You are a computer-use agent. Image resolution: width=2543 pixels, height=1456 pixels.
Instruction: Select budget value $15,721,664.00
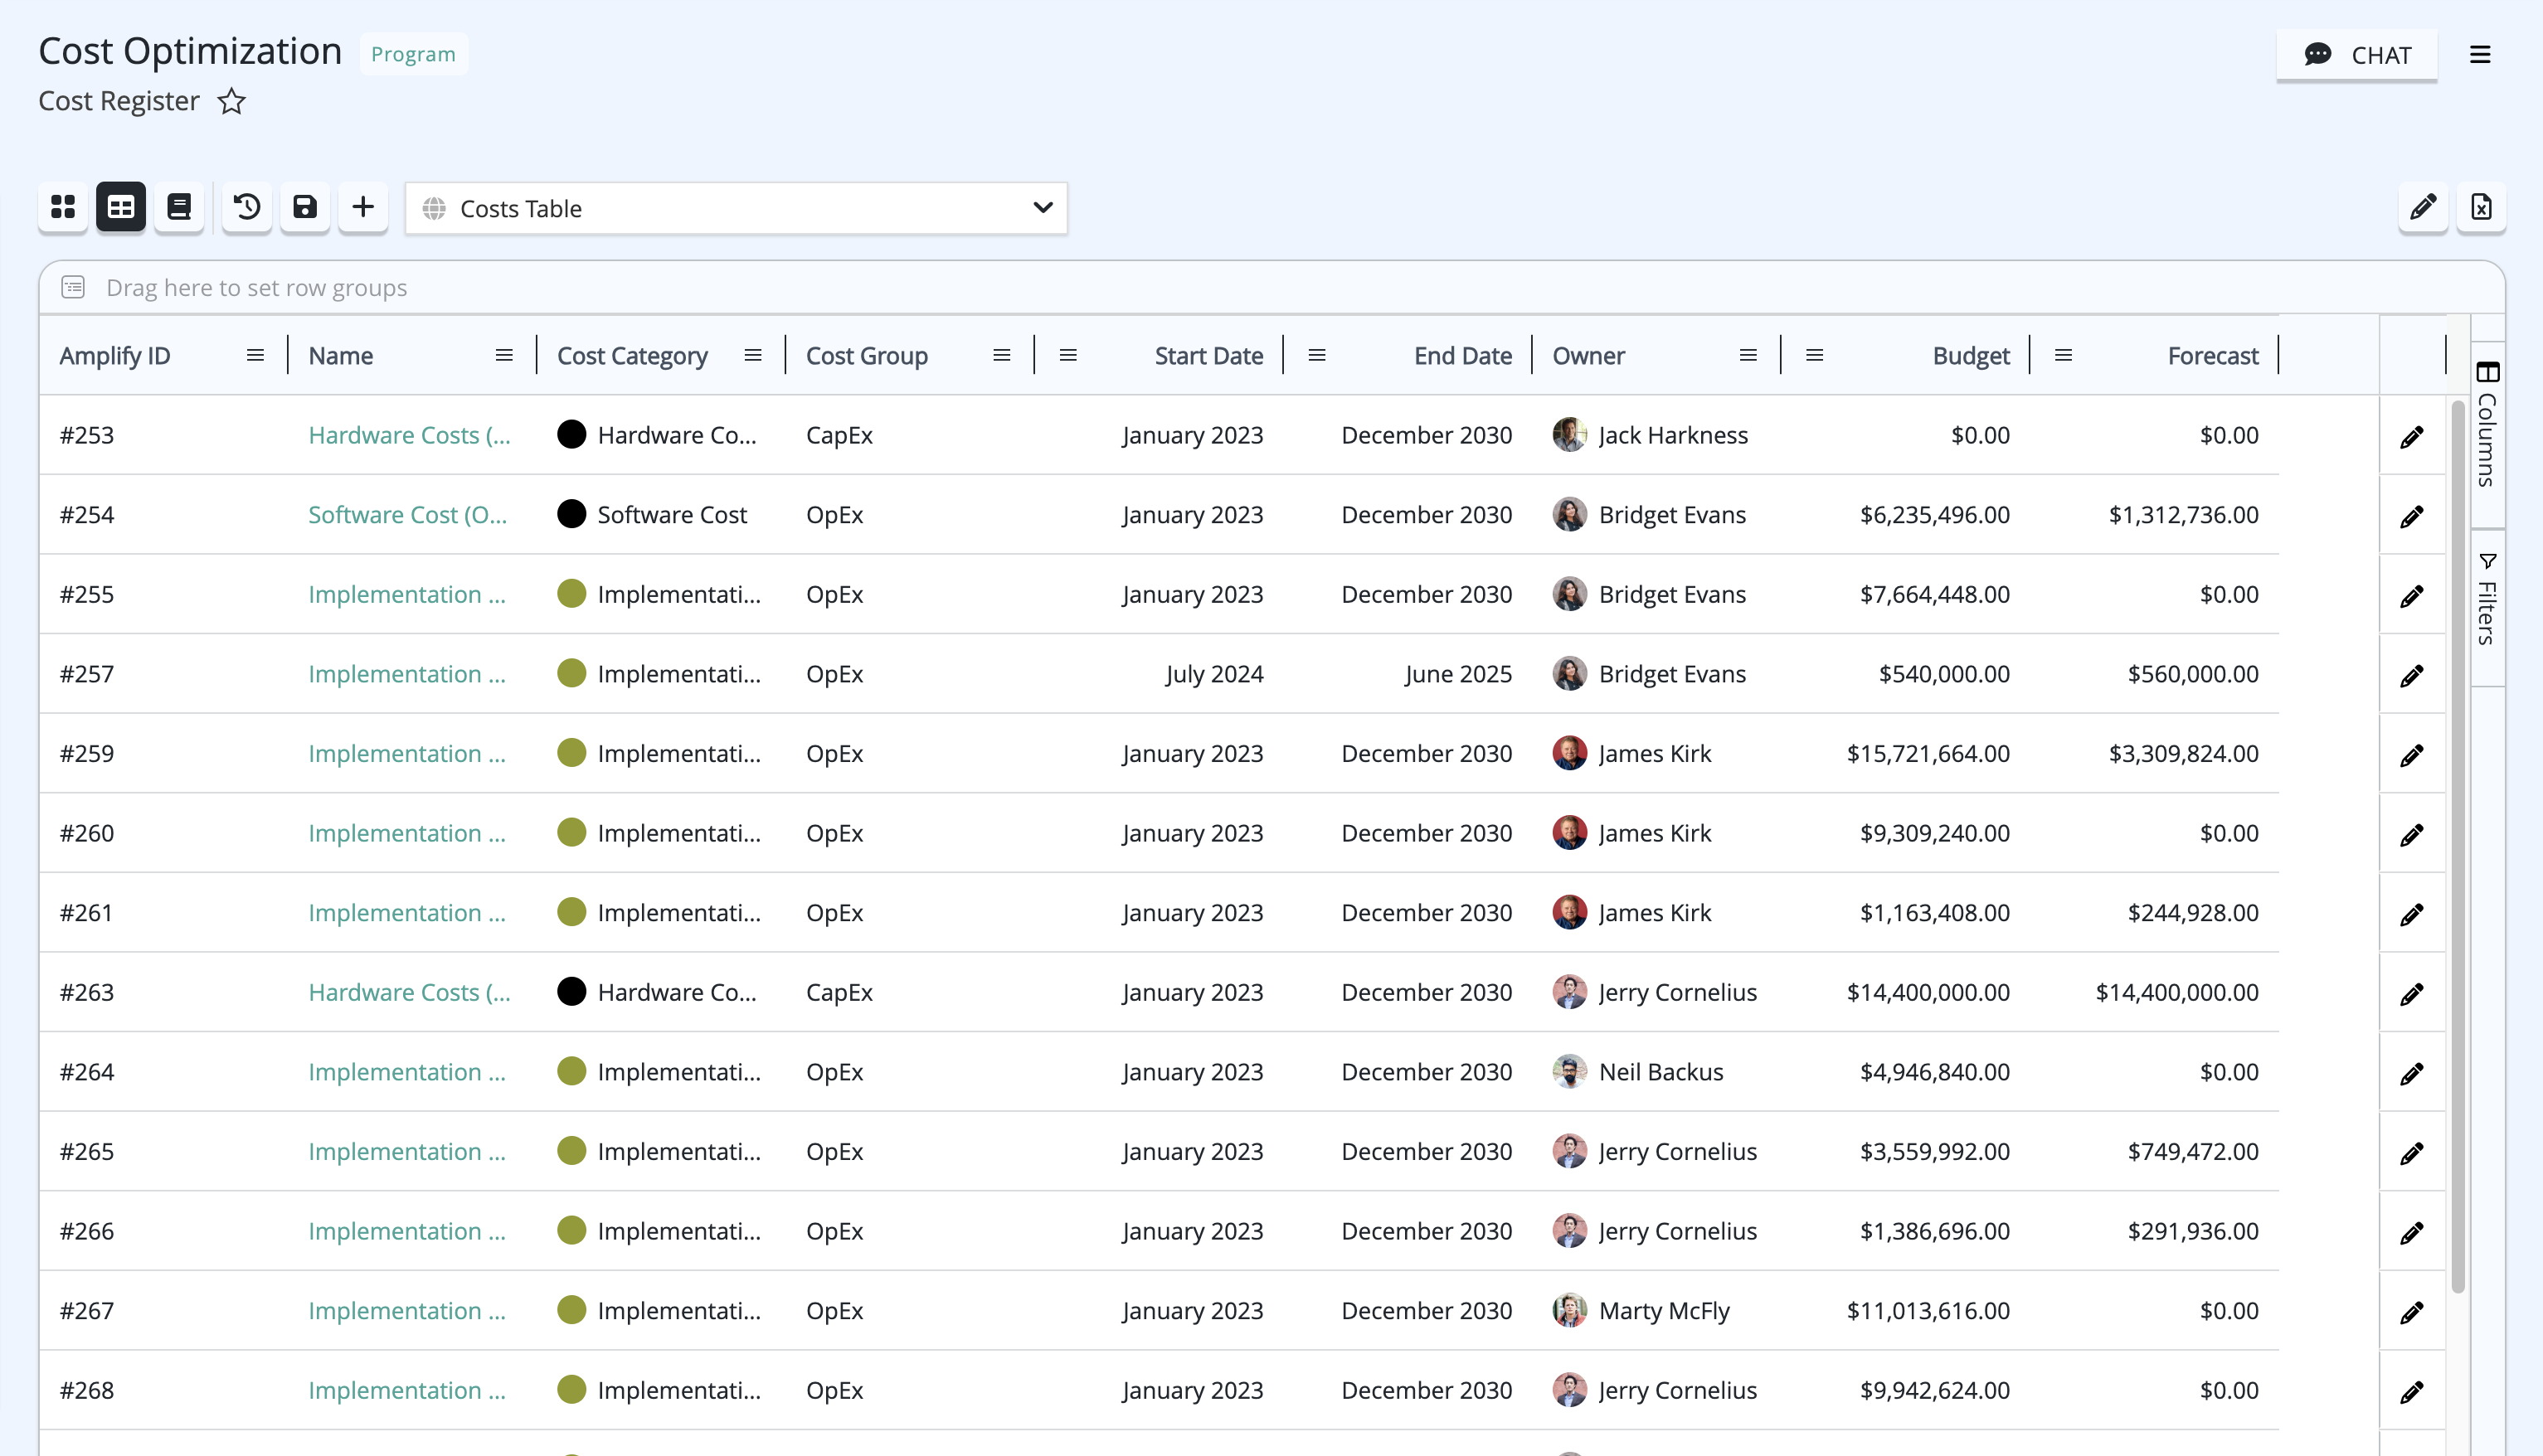1928,753
